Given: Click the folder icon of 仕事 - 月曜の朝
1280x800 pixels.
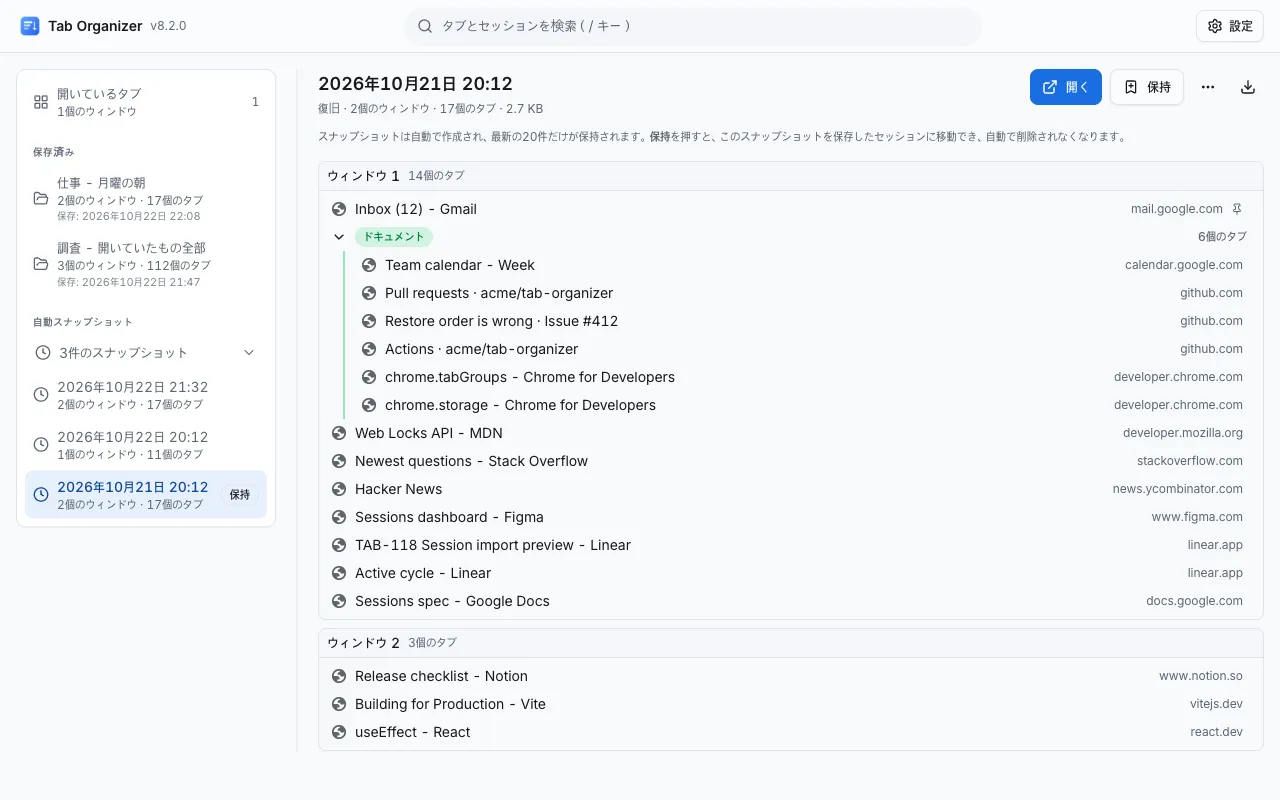Looking at the screenshot, I should point(41,198).
